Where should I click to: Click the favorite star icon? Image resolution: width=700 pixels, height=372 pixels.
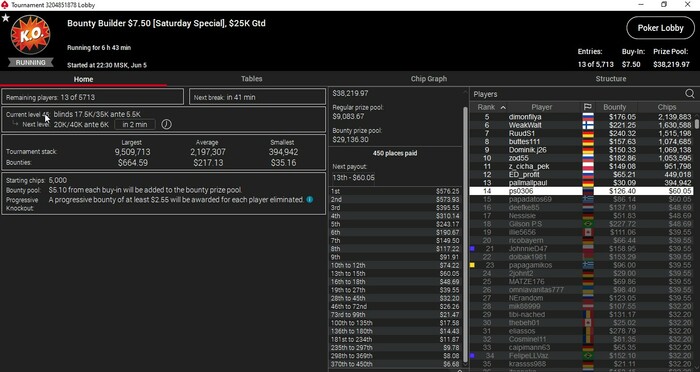5,18
